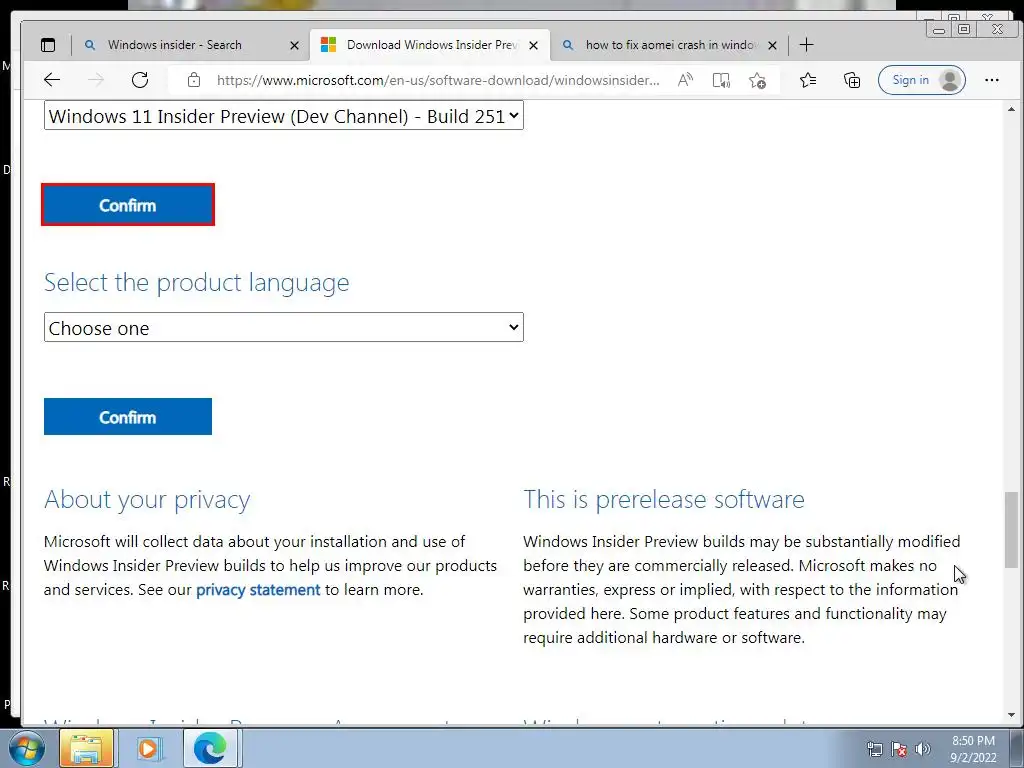The width and height of the screenshot is (1024, 768).
Task: Add this page to favorites
Action: 758,80
